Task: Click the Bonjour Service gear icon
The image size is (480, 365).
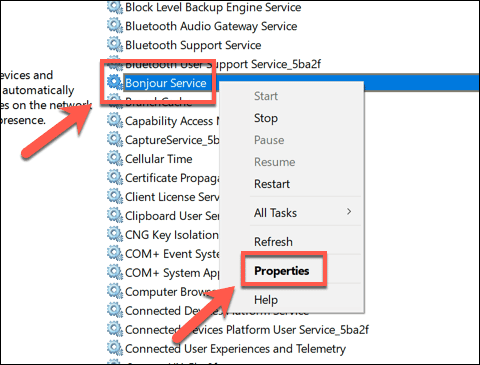Action: 115,82
